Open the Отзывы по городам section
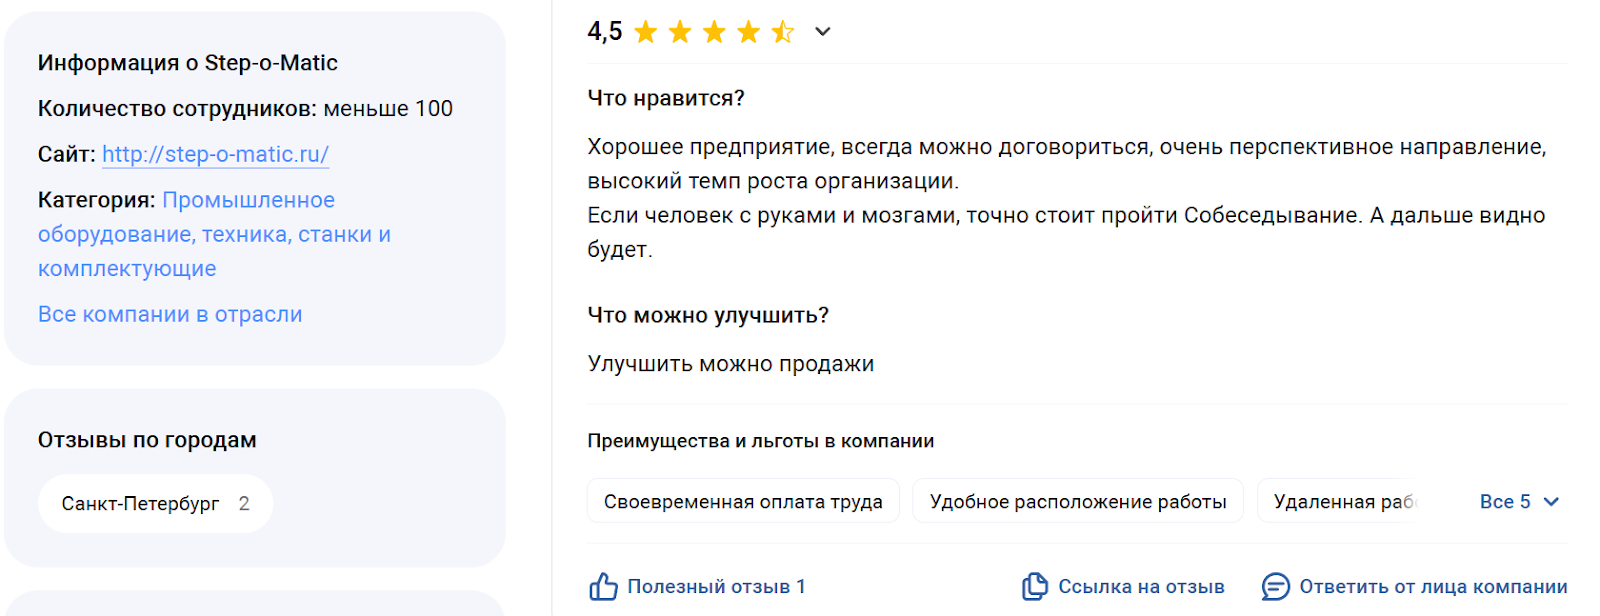1600x616 pixels. pos(147,438)
